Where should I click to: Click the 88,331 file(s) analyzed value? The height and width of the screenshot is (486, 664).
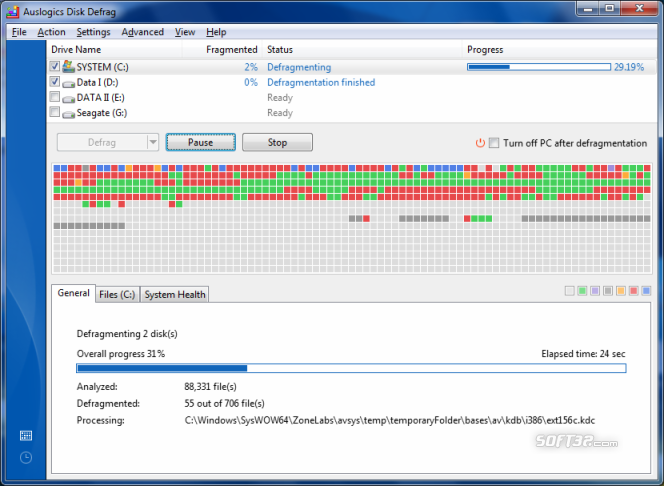pyautogui.click(x=210, y=387)
